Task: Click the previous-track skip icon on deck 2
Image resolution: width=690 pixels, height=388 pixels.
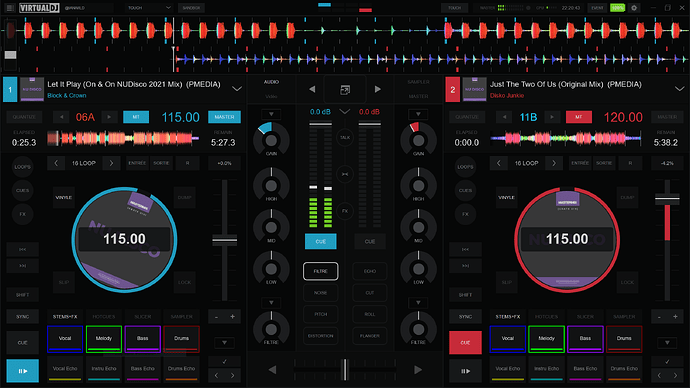Action: 465,249
